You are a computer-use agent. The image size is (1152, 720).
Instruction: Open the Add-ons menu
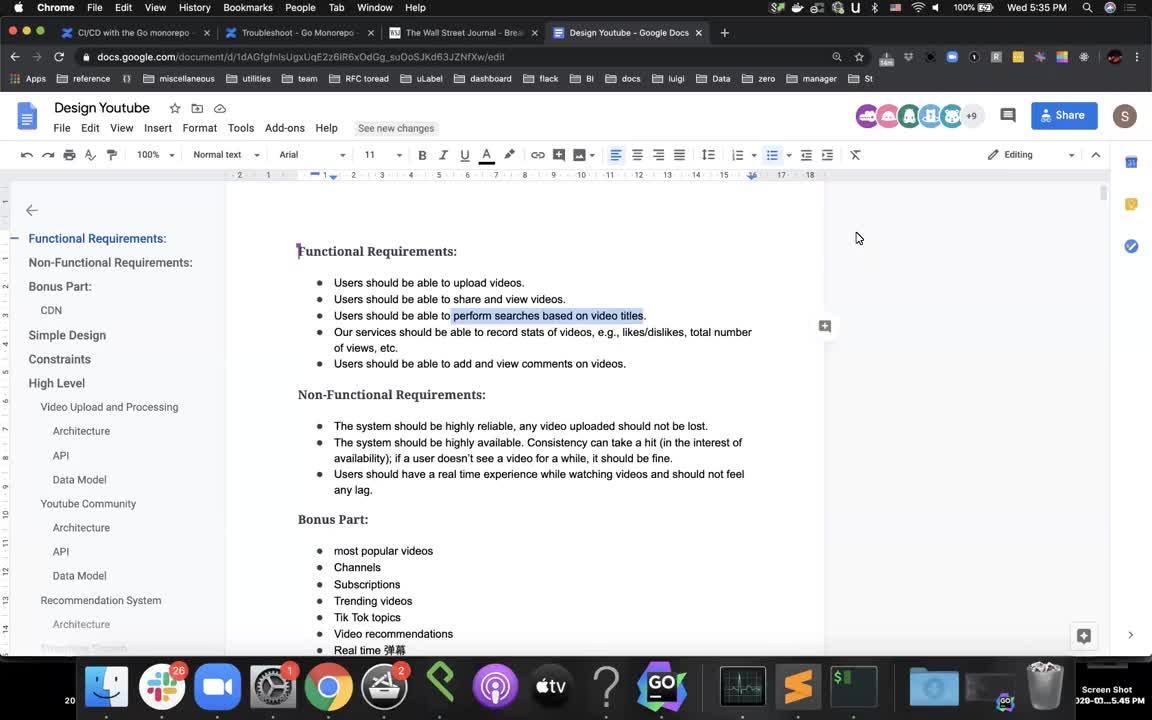(285, 128)
